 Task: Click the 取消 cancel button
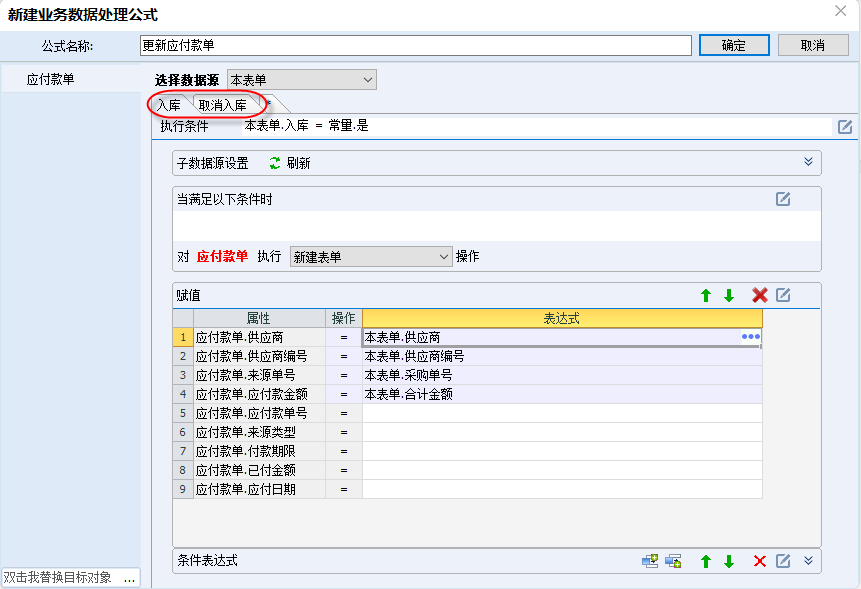pos(813,46)
